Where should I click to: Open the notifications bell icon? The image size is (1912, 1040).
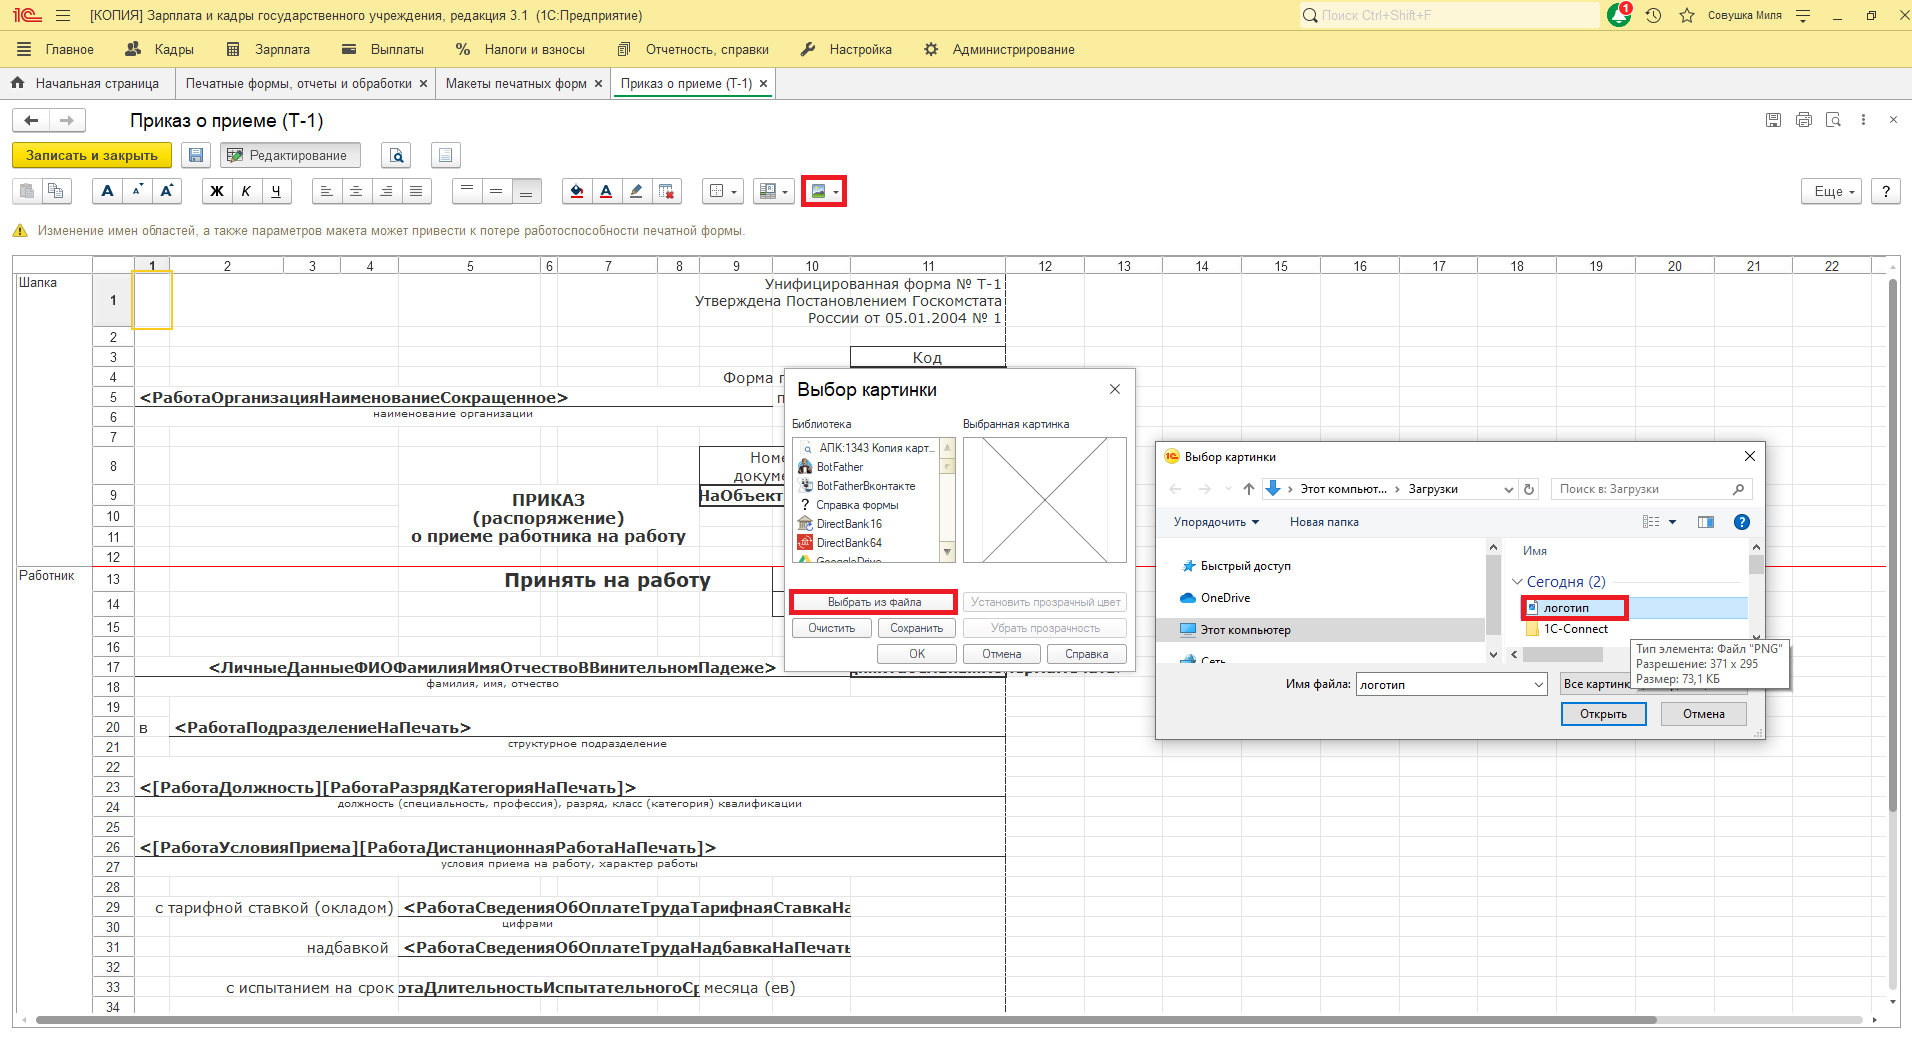(1619, 15)
